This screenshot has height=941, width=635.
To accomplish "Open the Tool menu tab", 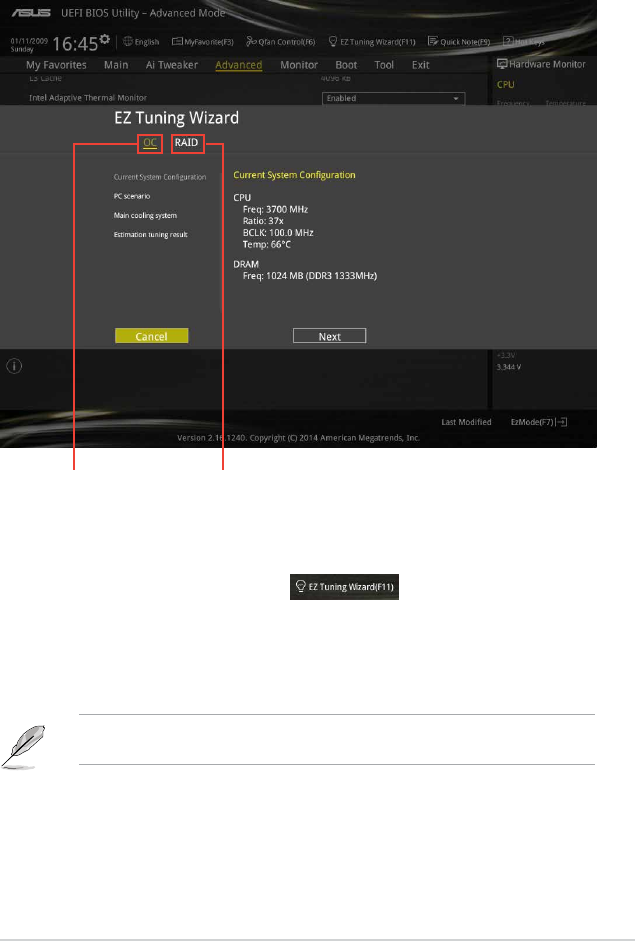I will [384, 65].
